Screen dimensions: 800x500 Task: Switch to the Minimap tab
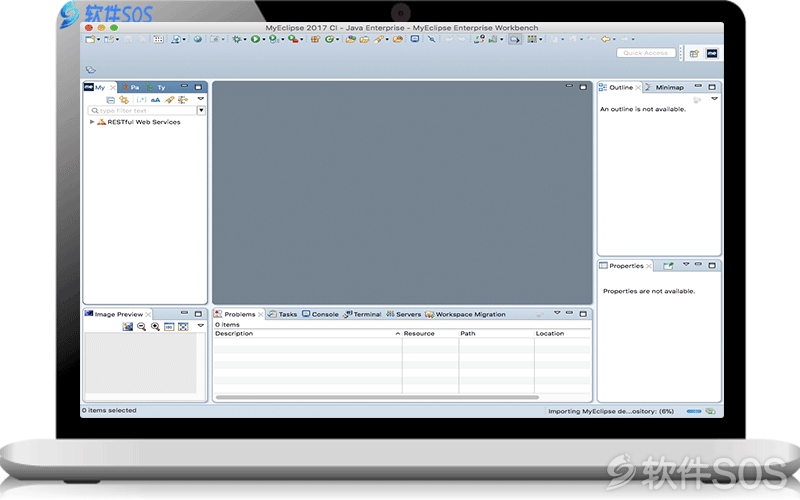click(x=664, y=87)
